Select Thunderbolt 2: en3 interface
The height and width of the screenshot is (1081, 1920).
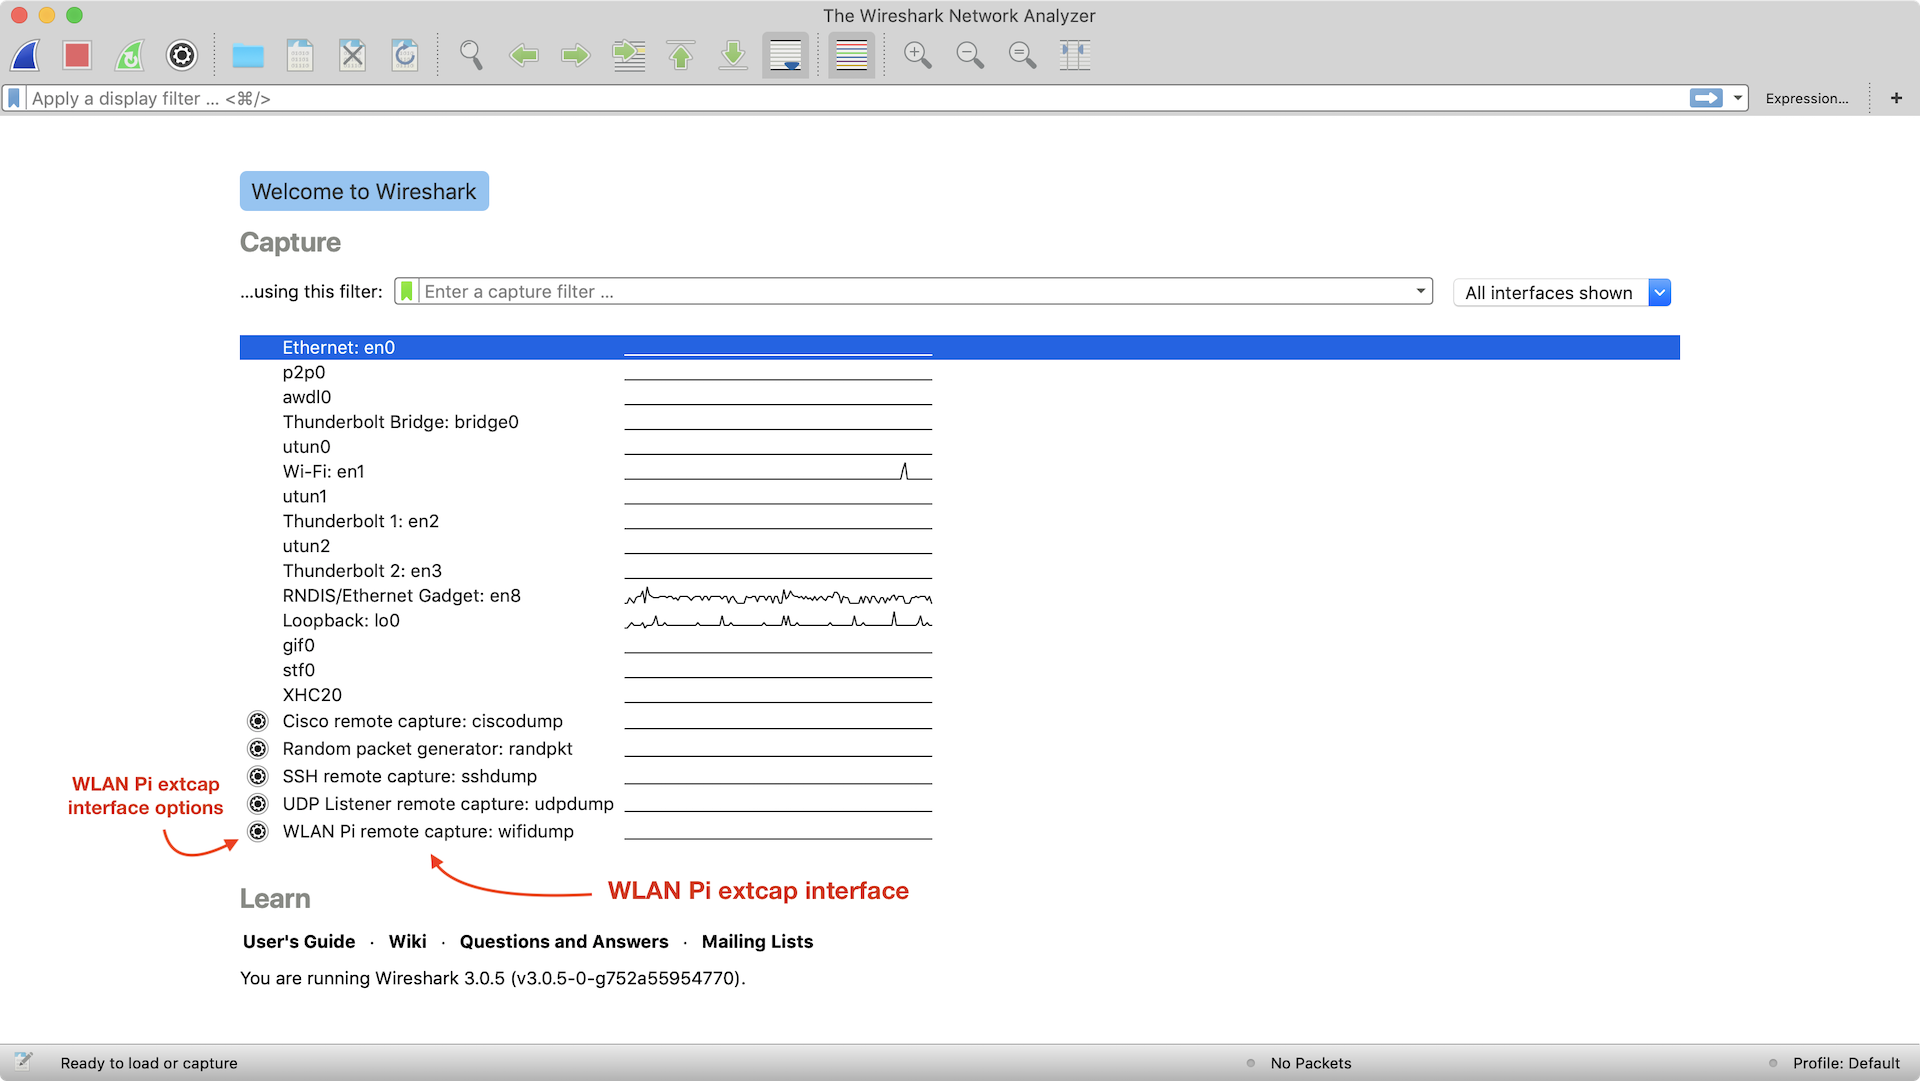coord(960,571)
